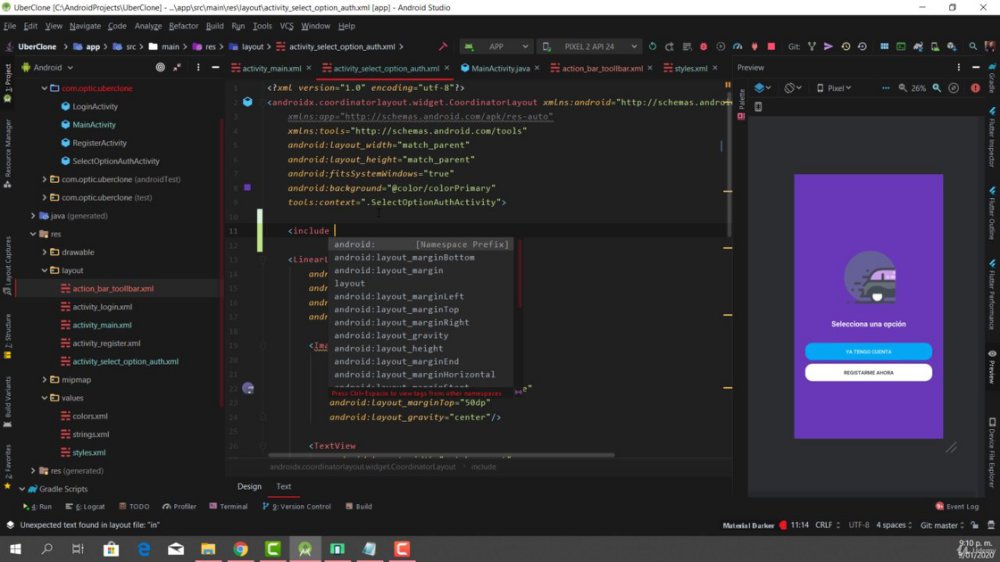Click the git update project arrow icon
Viewport: 1000px width, 562px height.
[x=811, y=47]
